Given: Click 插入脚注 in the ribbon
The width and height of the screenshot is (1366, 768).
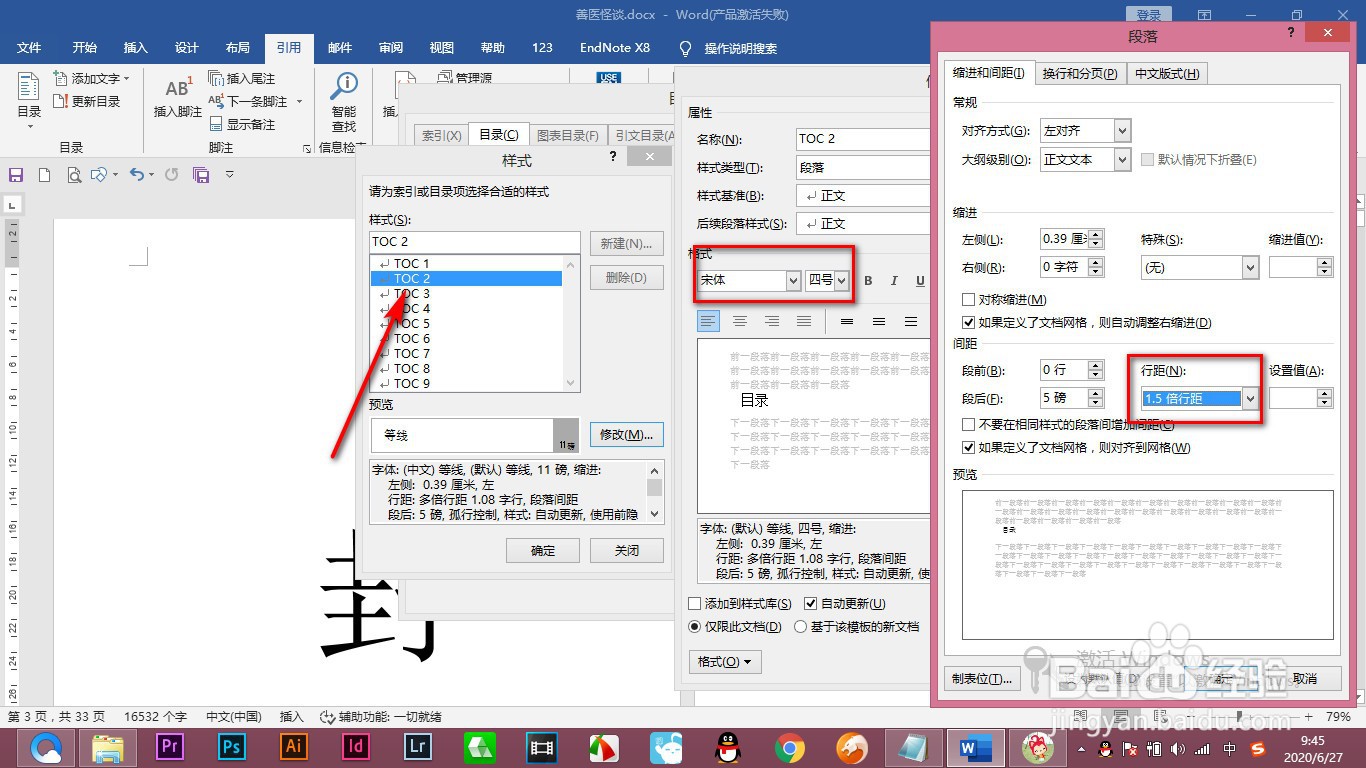Looking at the screenshot, I should pyautogui.click(x=178, y=98).
